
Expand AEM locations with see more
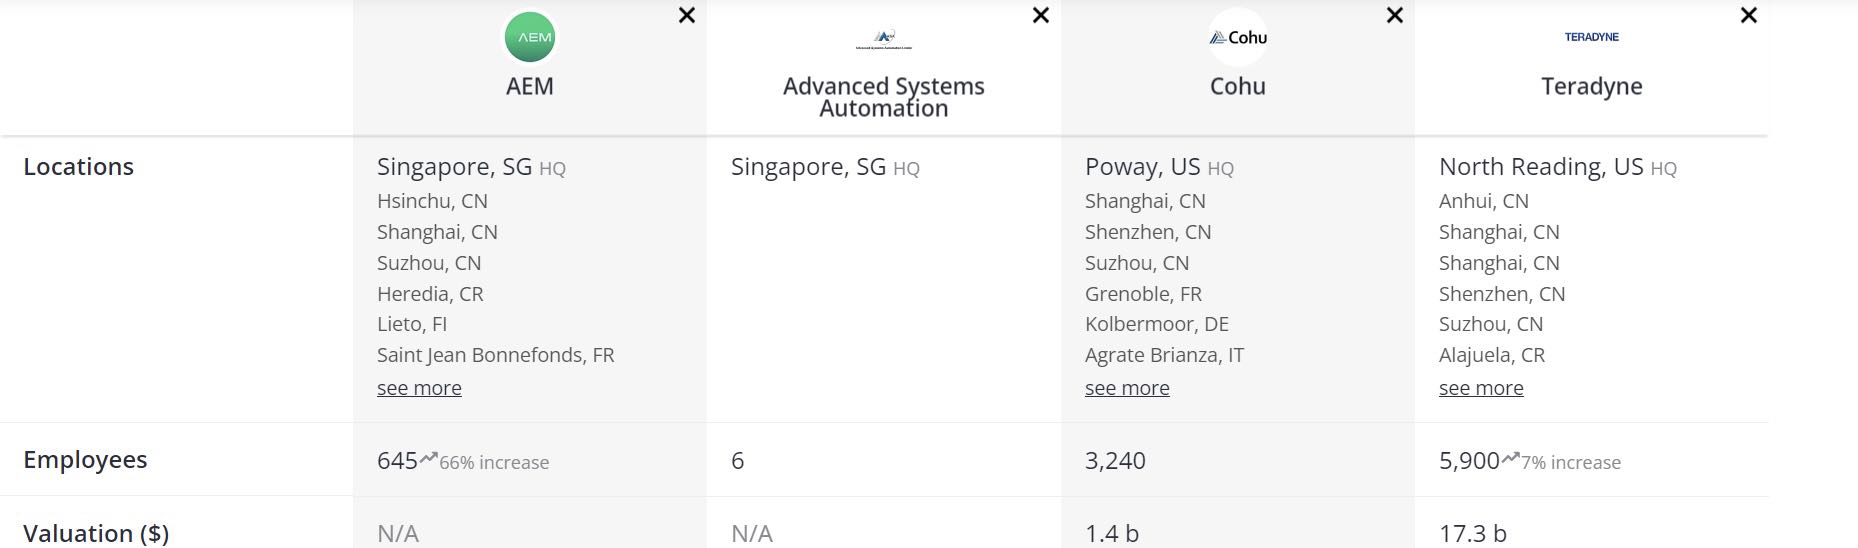(419, 388)
